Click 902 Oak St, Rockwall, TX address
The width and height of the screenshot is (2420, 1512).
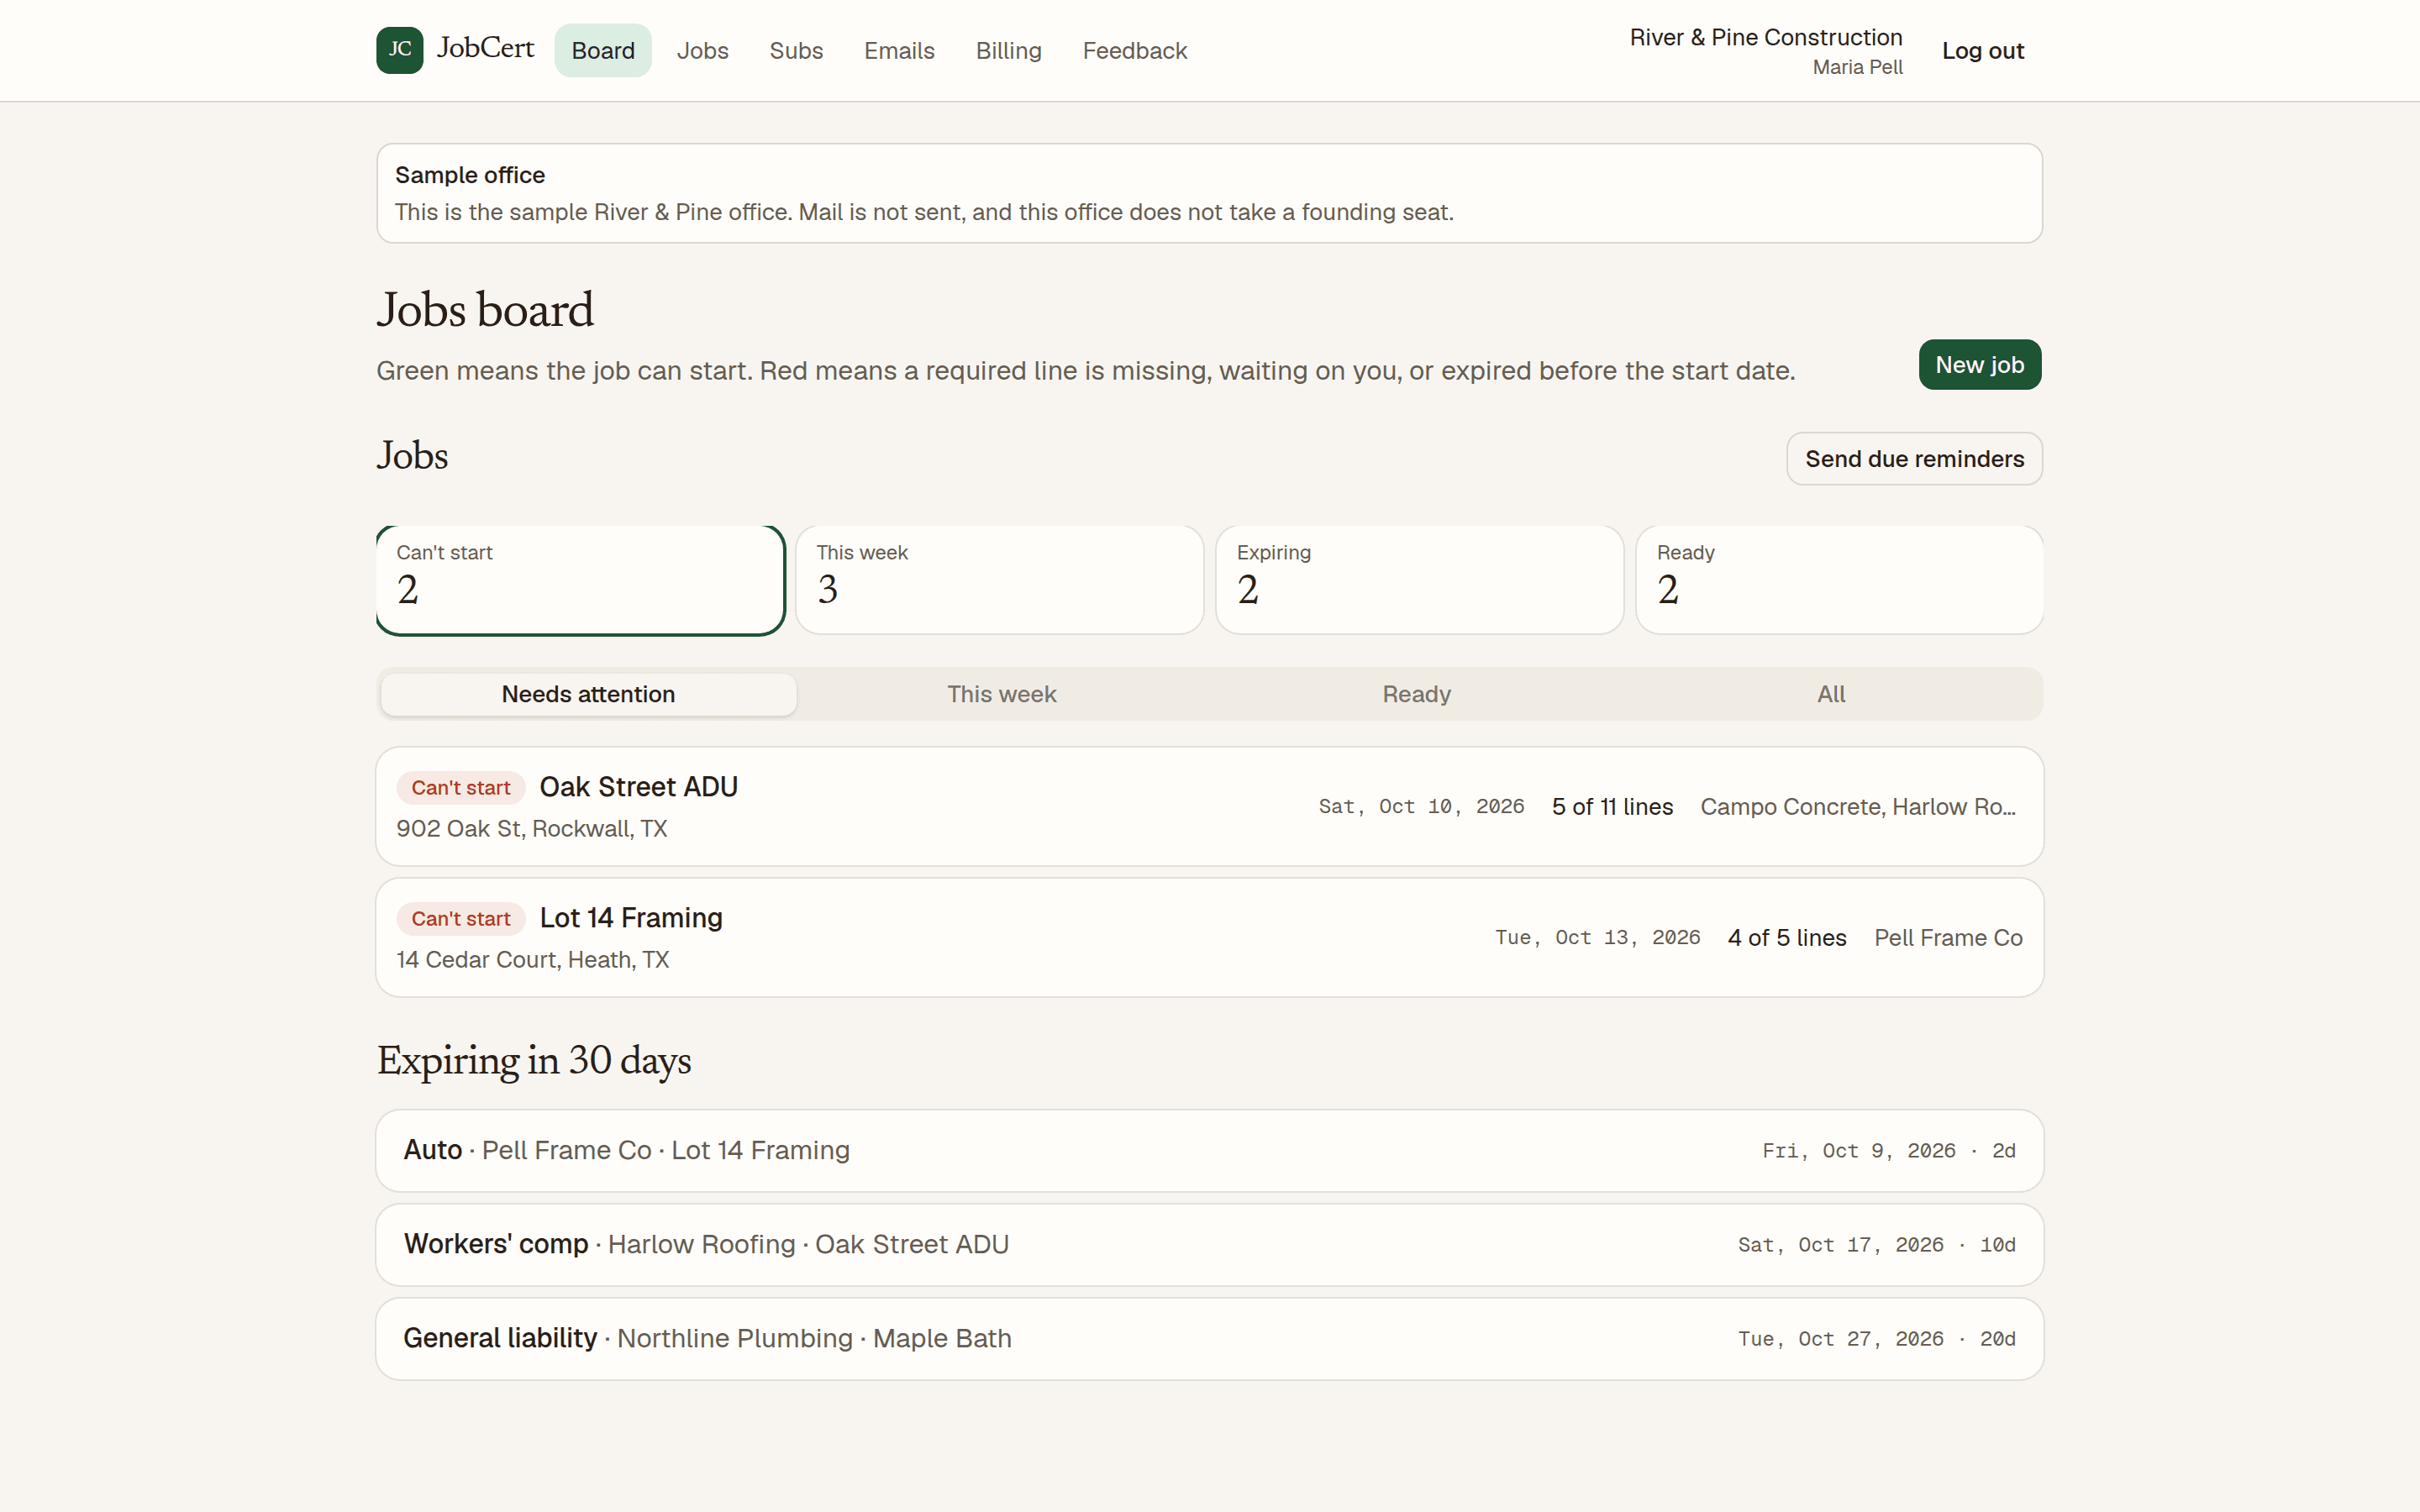coord(531,829)
